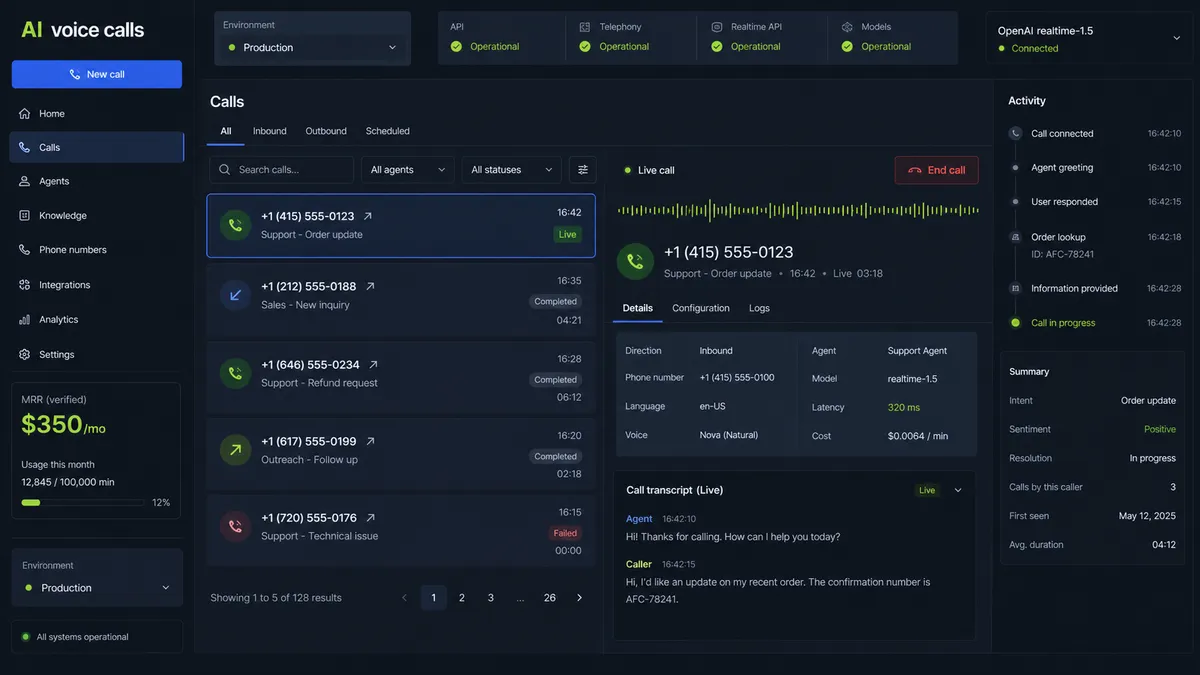Switch to the Scheduled tab
Image resolution: width=1200 pixels, height=675 pixels.
tap(388, 131)
